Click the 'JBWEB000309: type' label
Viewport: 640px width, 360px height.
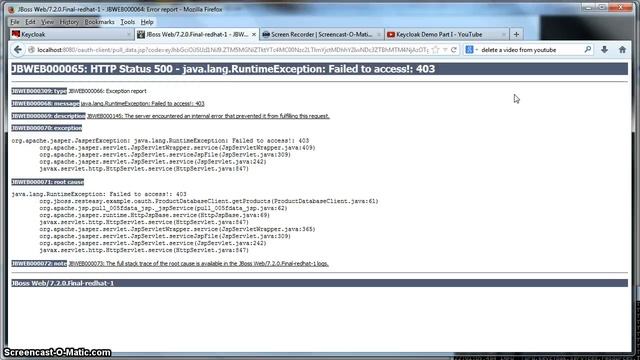coord(39,91)
